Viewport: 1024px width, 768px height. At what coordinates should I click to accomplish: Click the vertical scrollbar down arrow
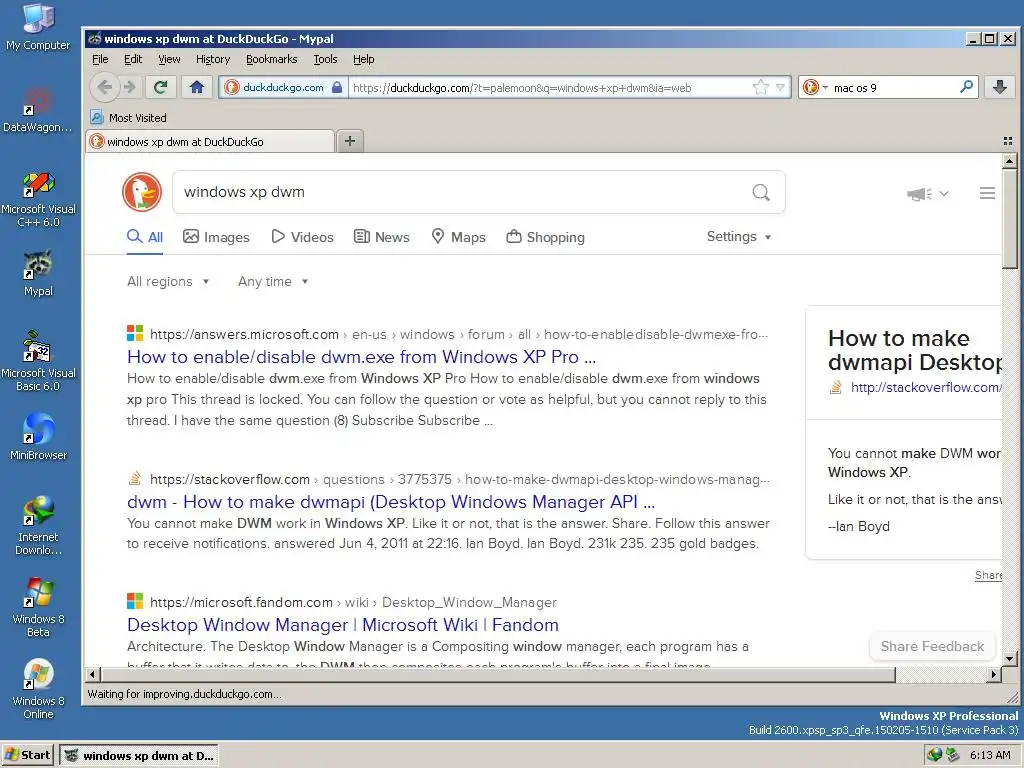coord(1009,658)
